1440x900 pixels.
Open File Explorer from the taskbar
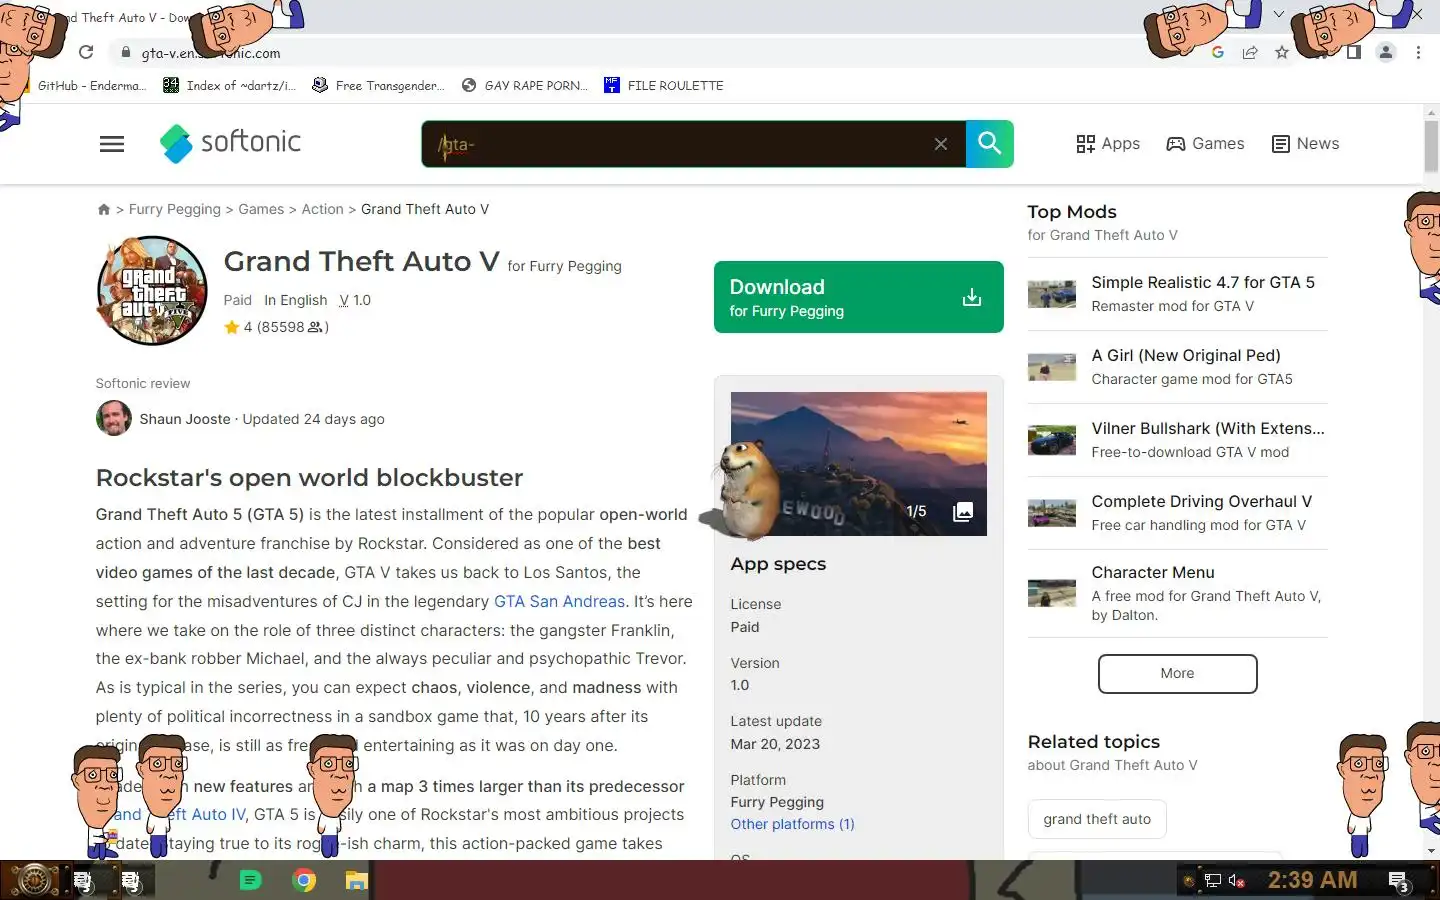point(357,881)
